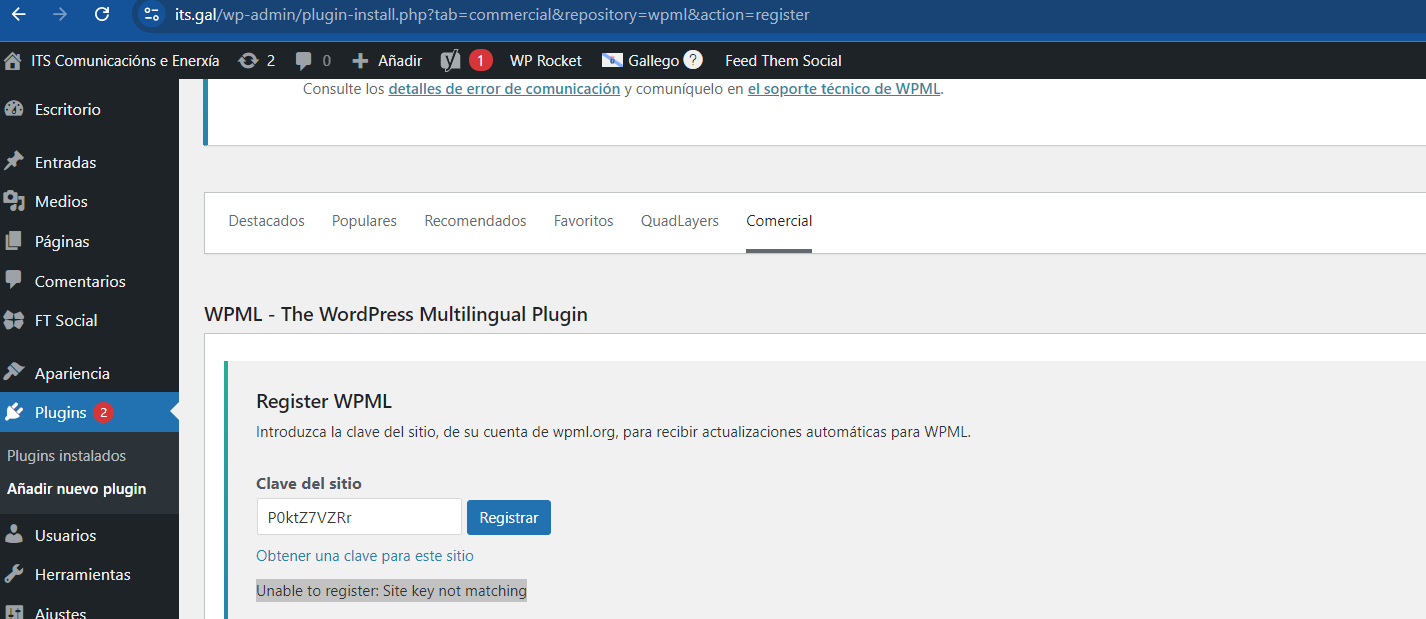
Task: Open site info icon in address bar
Action: click(x=152, y=14)
